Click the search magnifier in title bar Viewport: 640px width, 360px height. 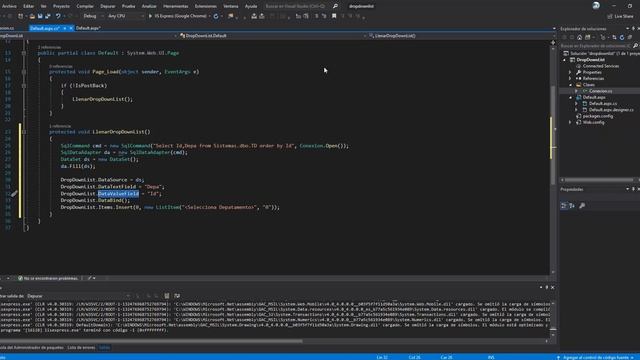click(335, 6)
